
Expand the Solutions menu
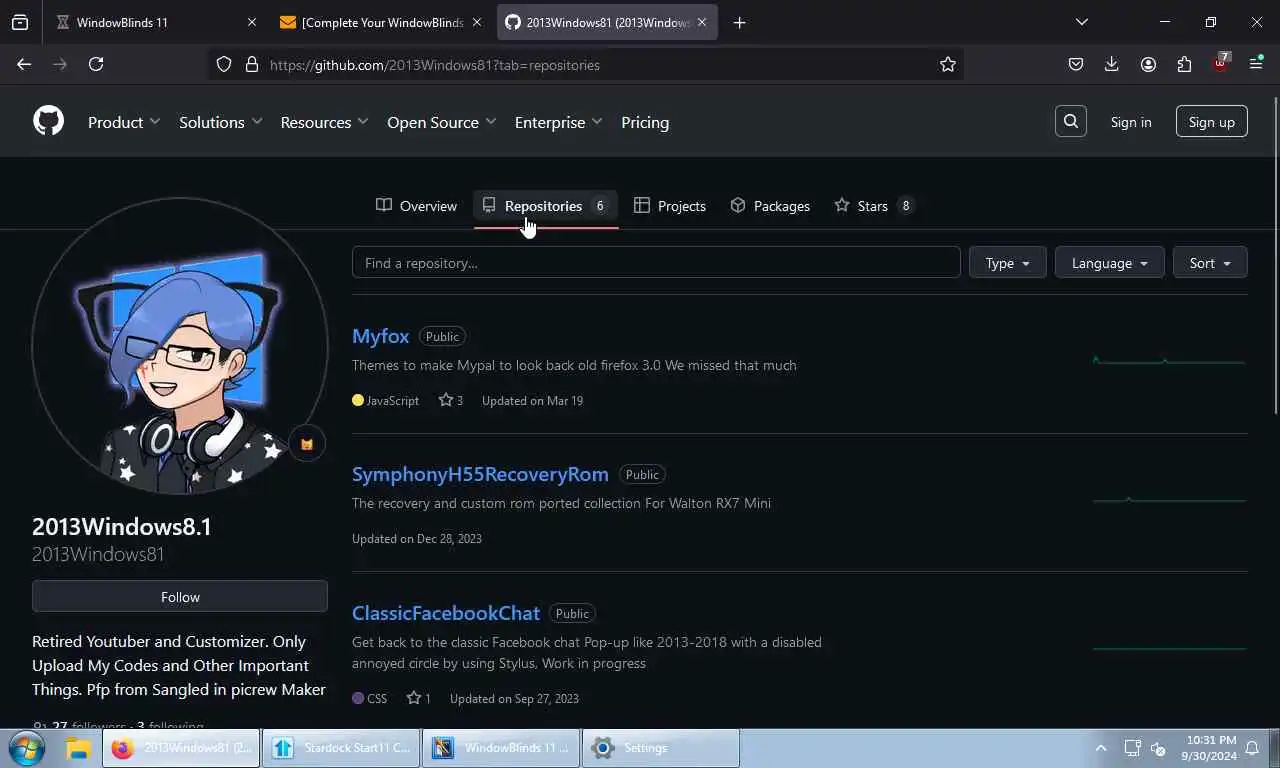(x=221, y=122)
